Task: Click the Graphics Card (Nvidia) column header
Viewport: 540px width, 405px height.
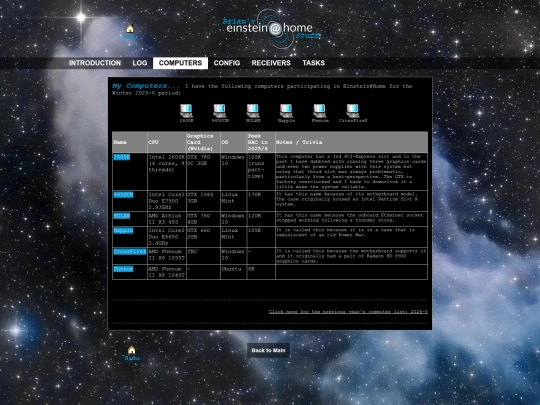Action: [203, 142]
